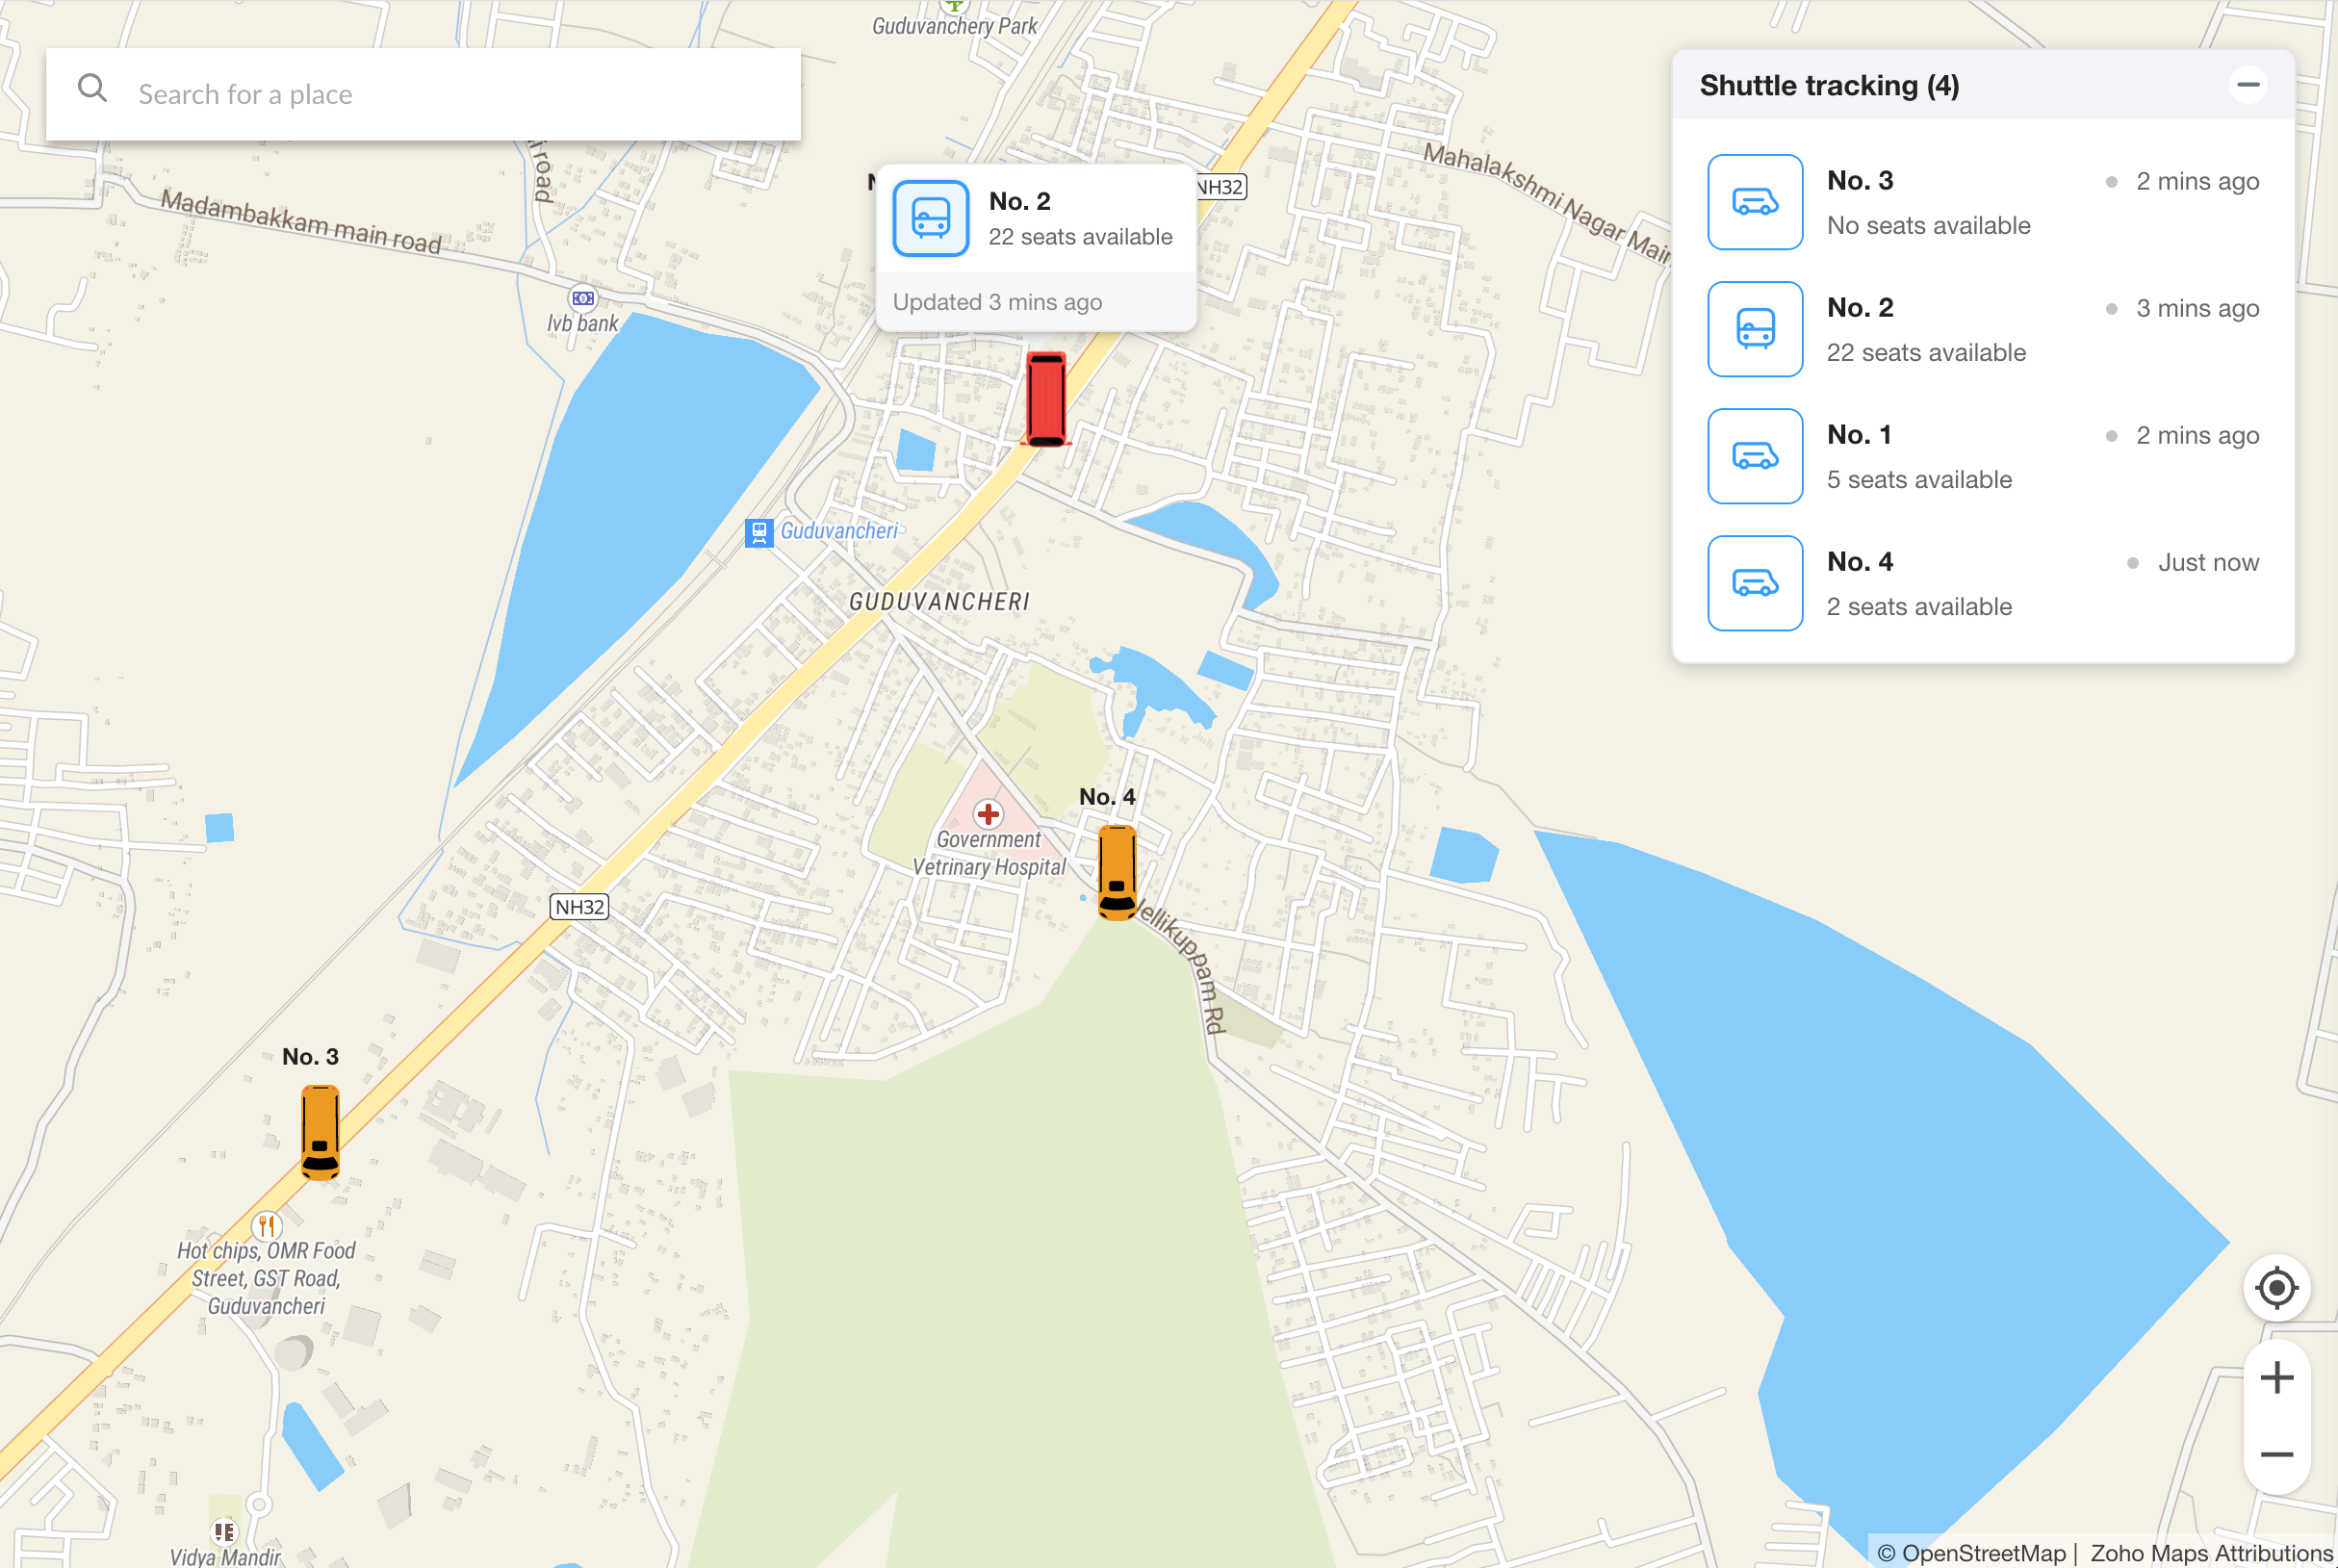
Task: Click the No. 1 shuttle van icon
Action: pyautogui.click(x=1754, y=456)
